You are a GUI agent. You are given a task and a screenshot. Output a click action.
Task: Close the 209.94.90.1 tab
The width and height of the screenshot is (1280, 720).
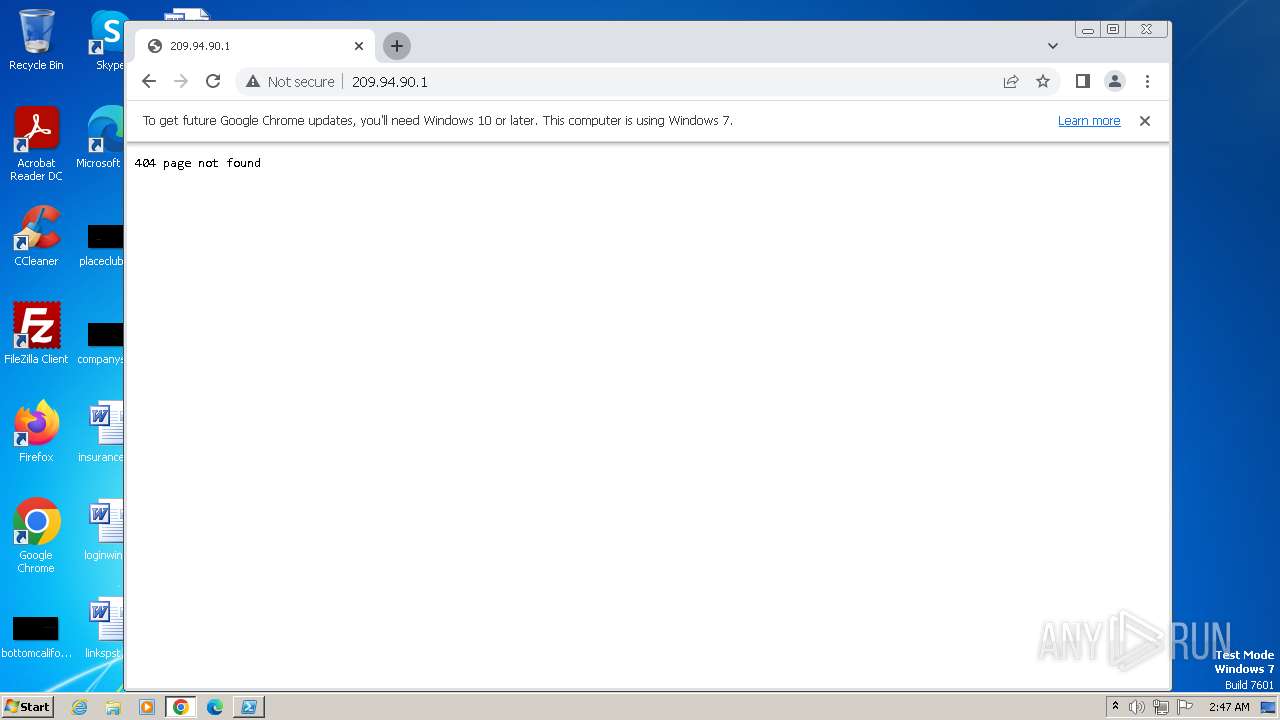click(x=359, y=46)
